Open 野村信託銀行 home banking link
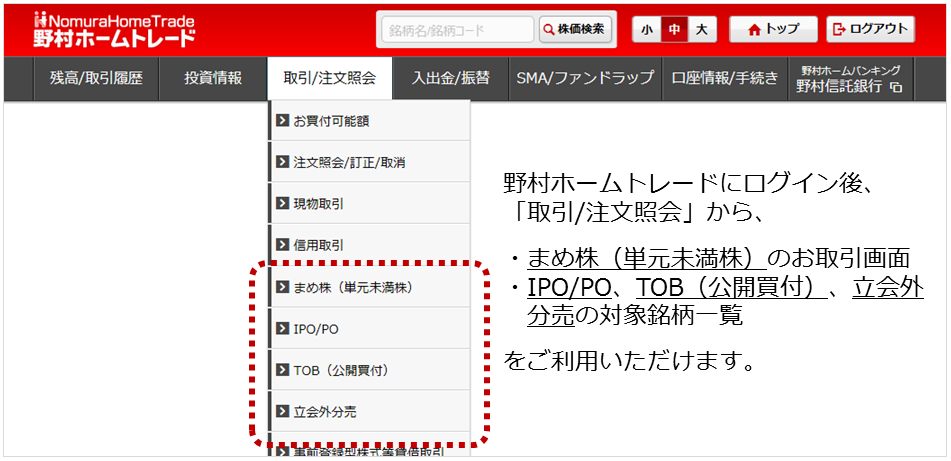The height and width of the screenshot is (461, 951). click(x=850, y=78)
